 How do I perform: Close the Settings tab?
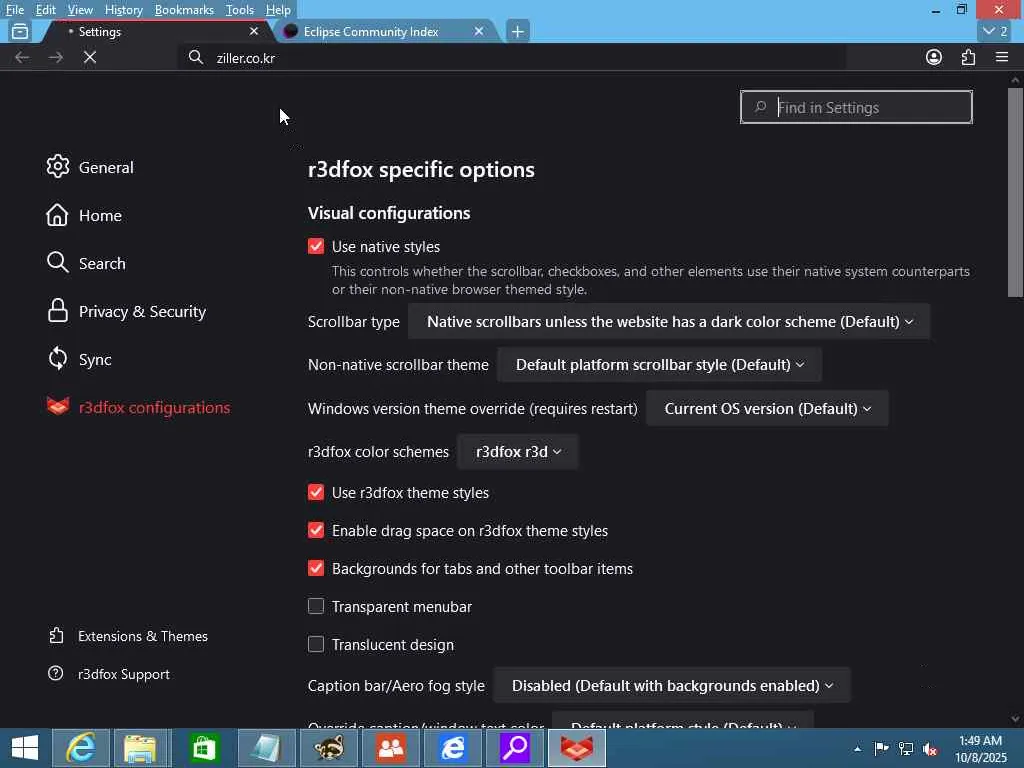coord(253,31)
